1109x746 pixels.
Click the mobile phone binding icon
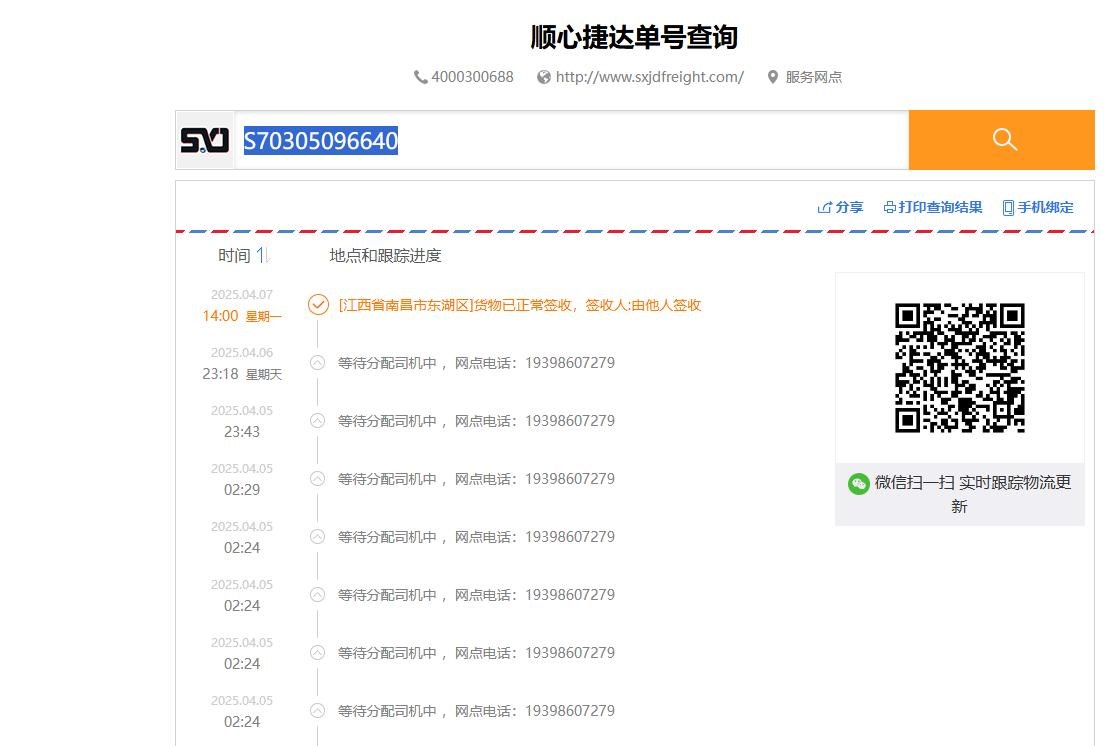1009,208
